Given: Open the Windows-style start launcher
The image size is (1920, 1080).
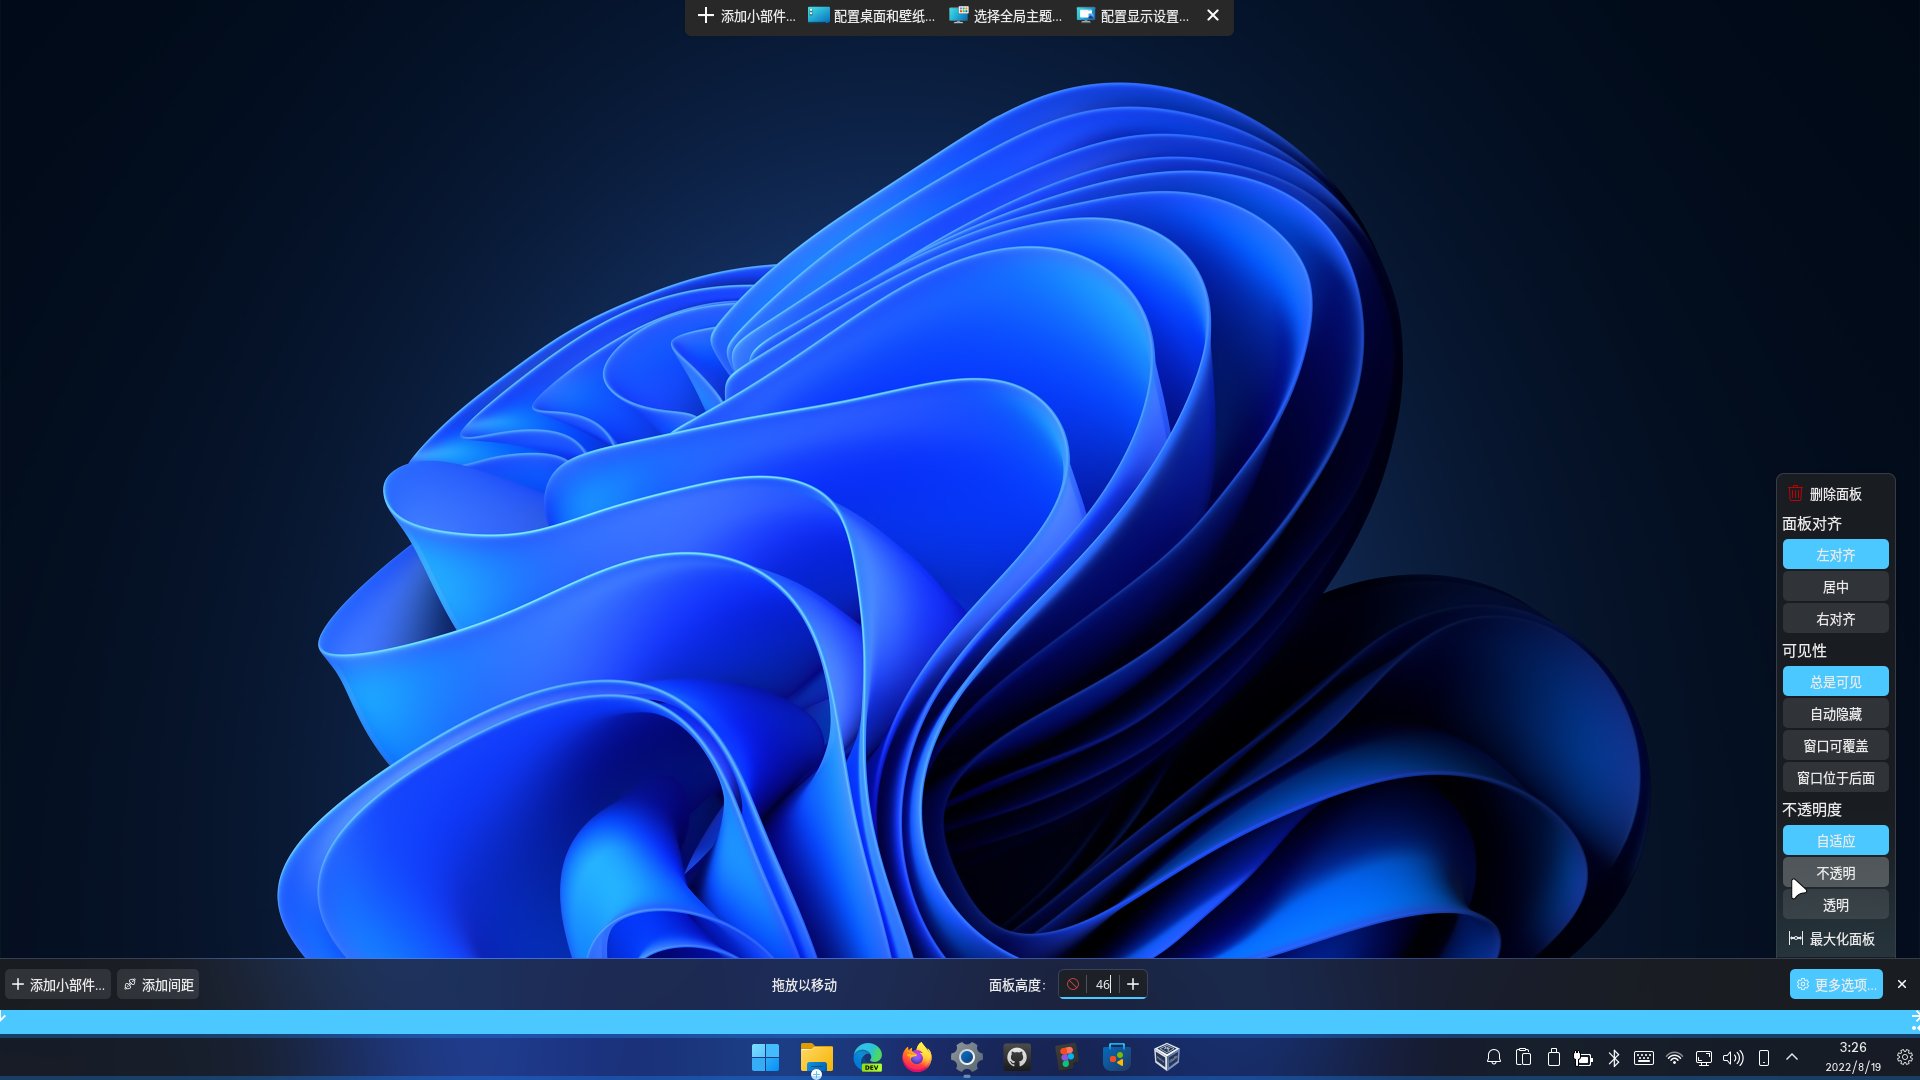Looking at the screenshot, I should pos(765,1057).
